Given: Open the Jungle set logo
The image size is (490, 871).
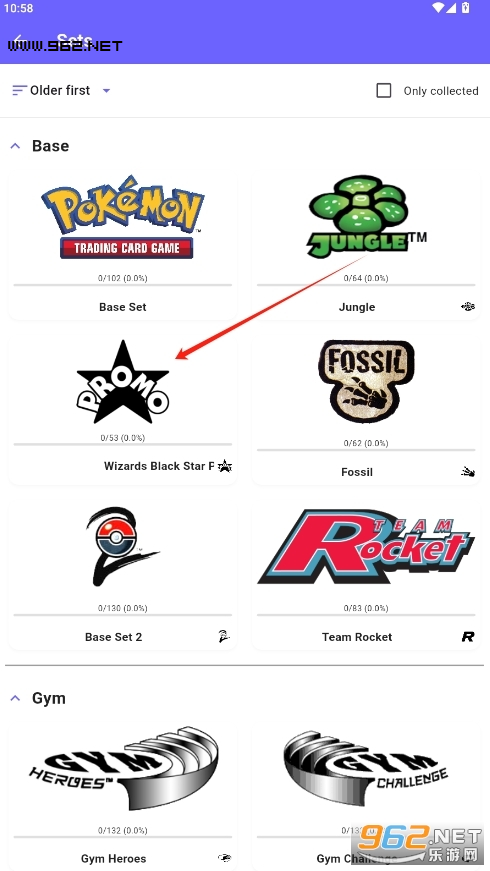Looking at the screenshot, I should (367, 217).
